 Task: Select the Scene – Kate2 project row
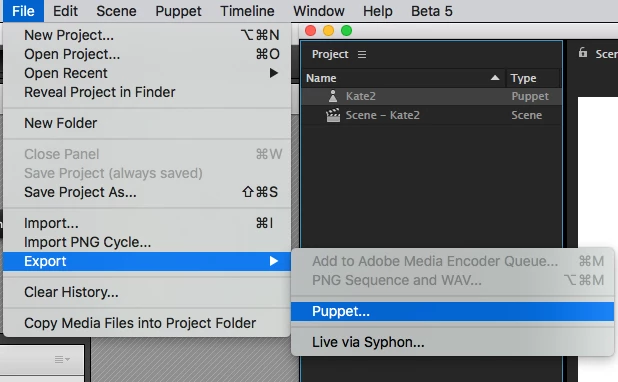pos(432,115)
